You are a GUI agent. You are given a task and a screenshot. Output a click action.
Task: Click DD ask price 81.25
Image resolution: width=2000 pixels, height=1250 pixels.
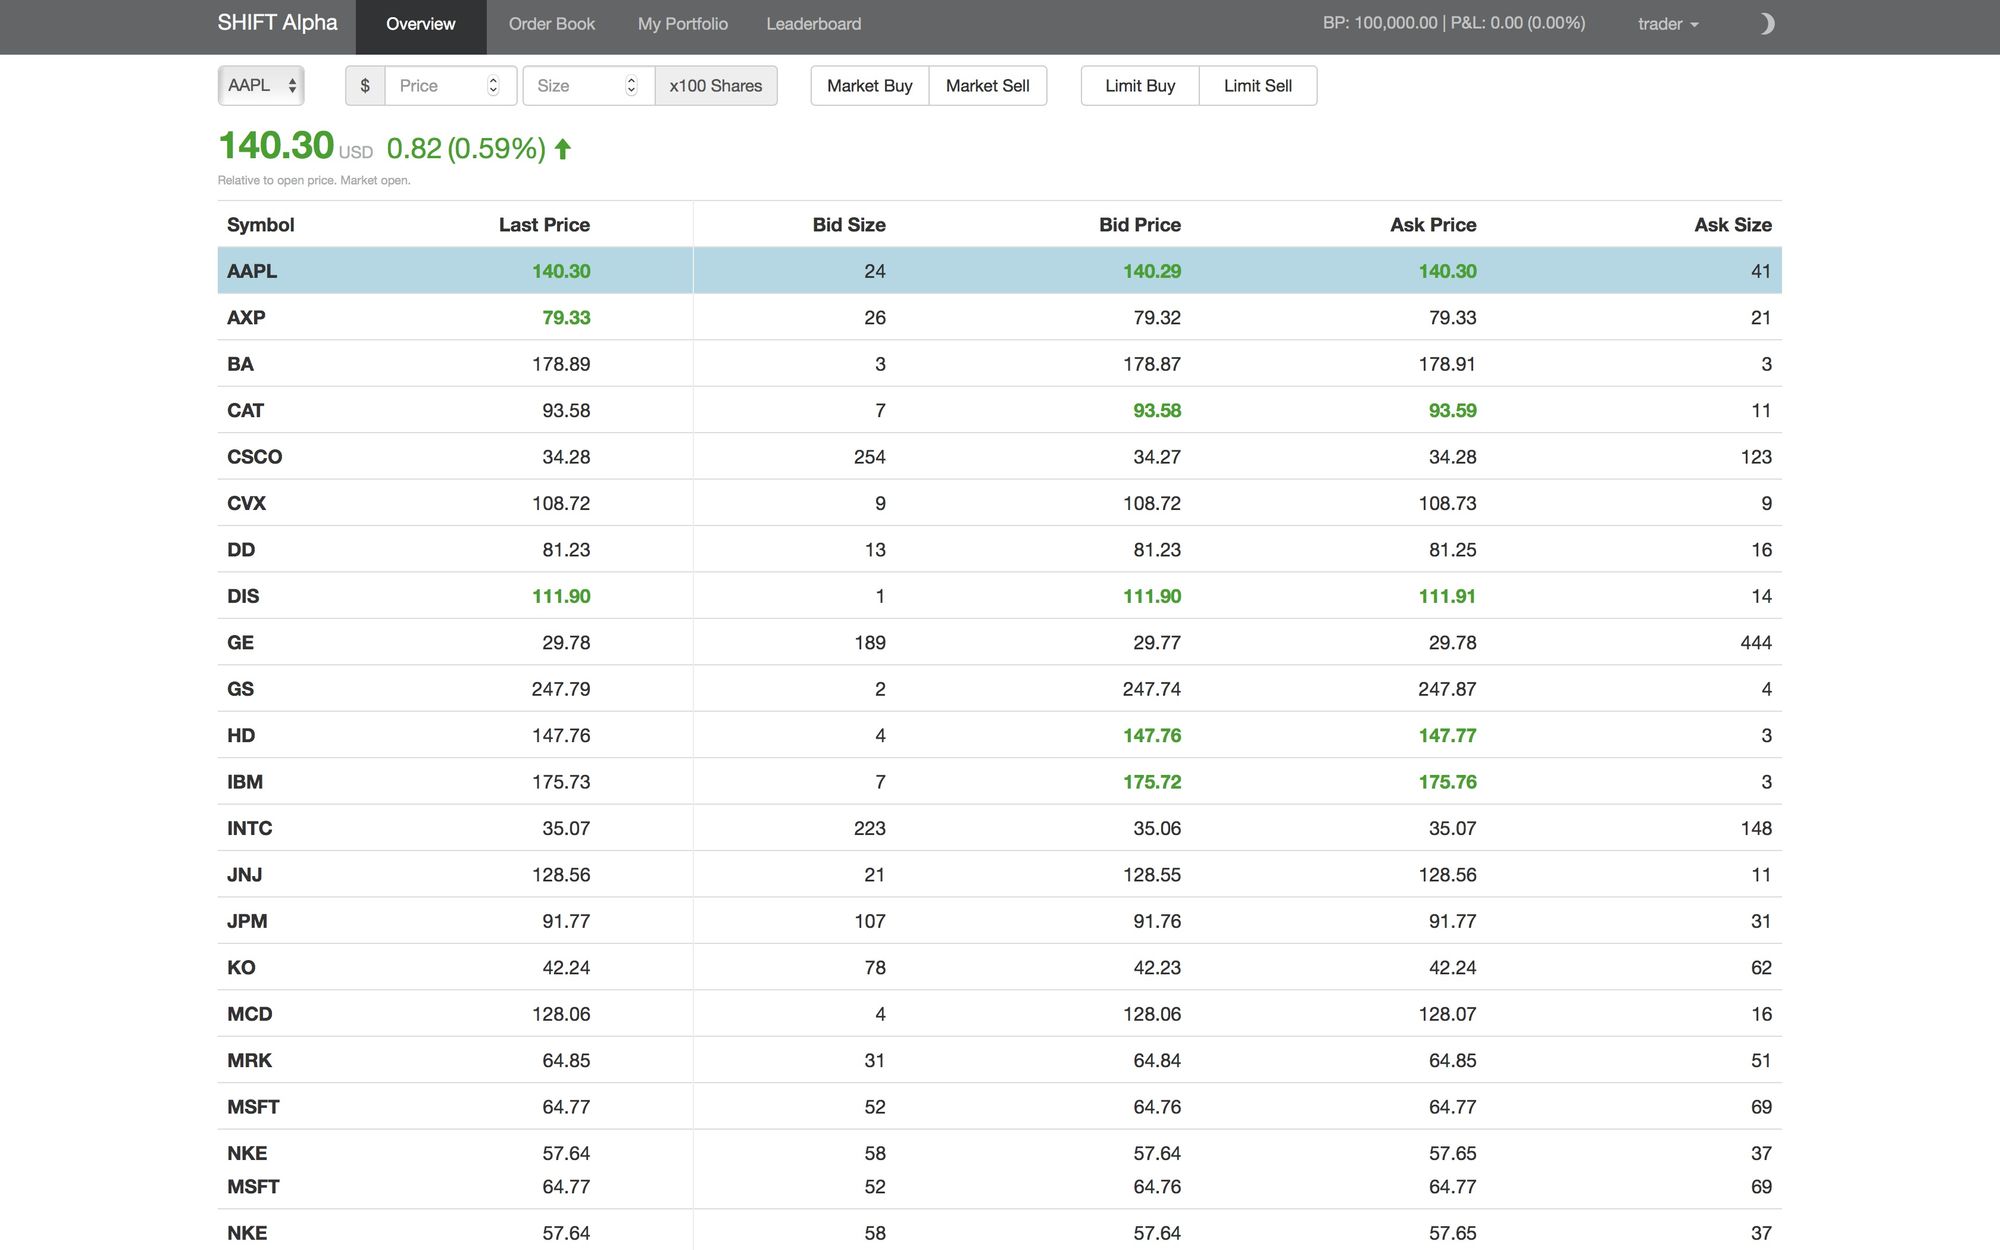coord(1452,550)
